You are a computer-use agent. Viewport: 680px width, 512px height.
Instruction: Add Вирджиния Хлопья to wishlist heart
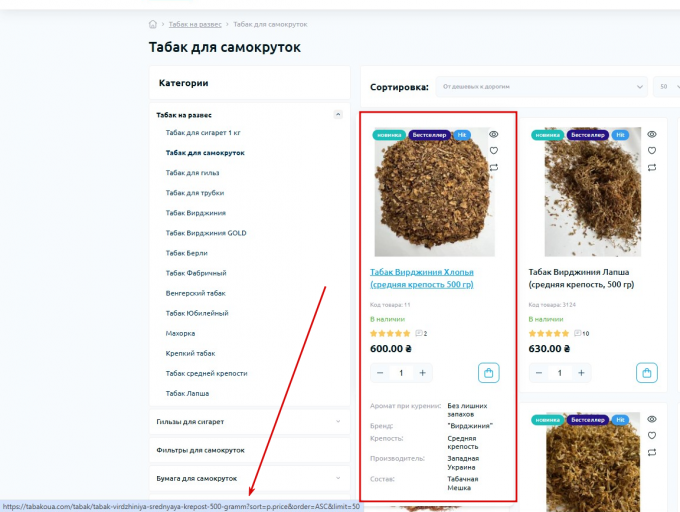(494, 150)
